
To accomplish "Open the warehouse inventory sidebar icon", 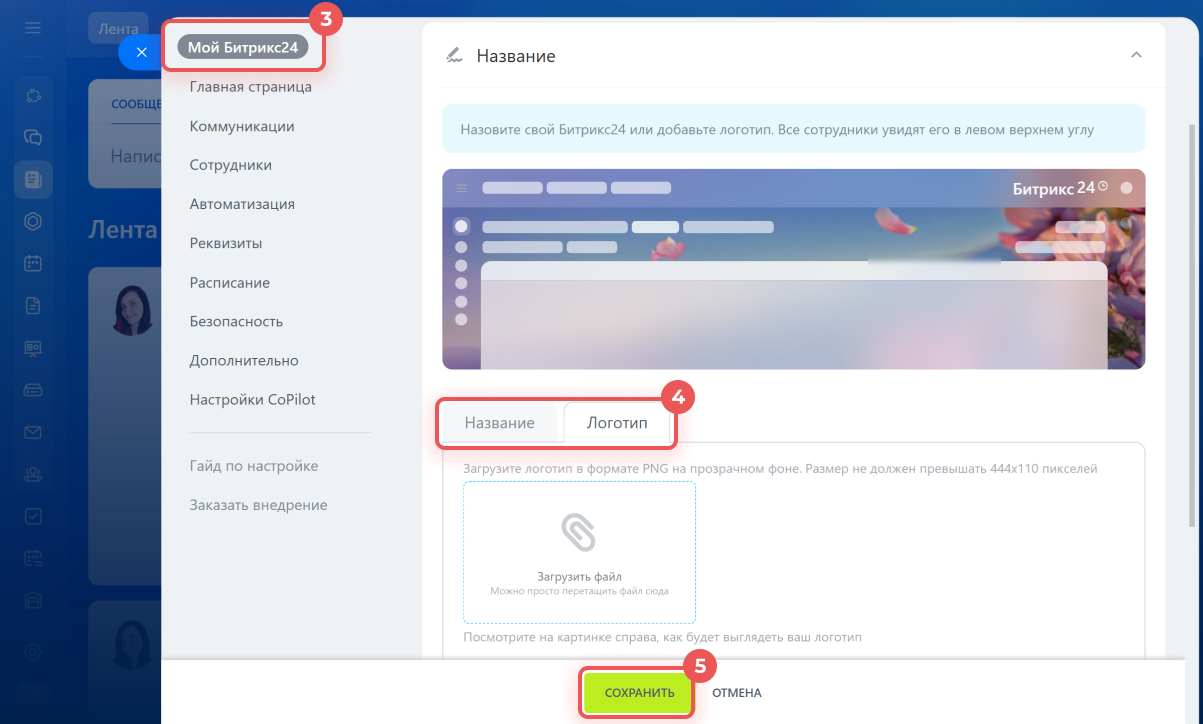I will 33,600.
